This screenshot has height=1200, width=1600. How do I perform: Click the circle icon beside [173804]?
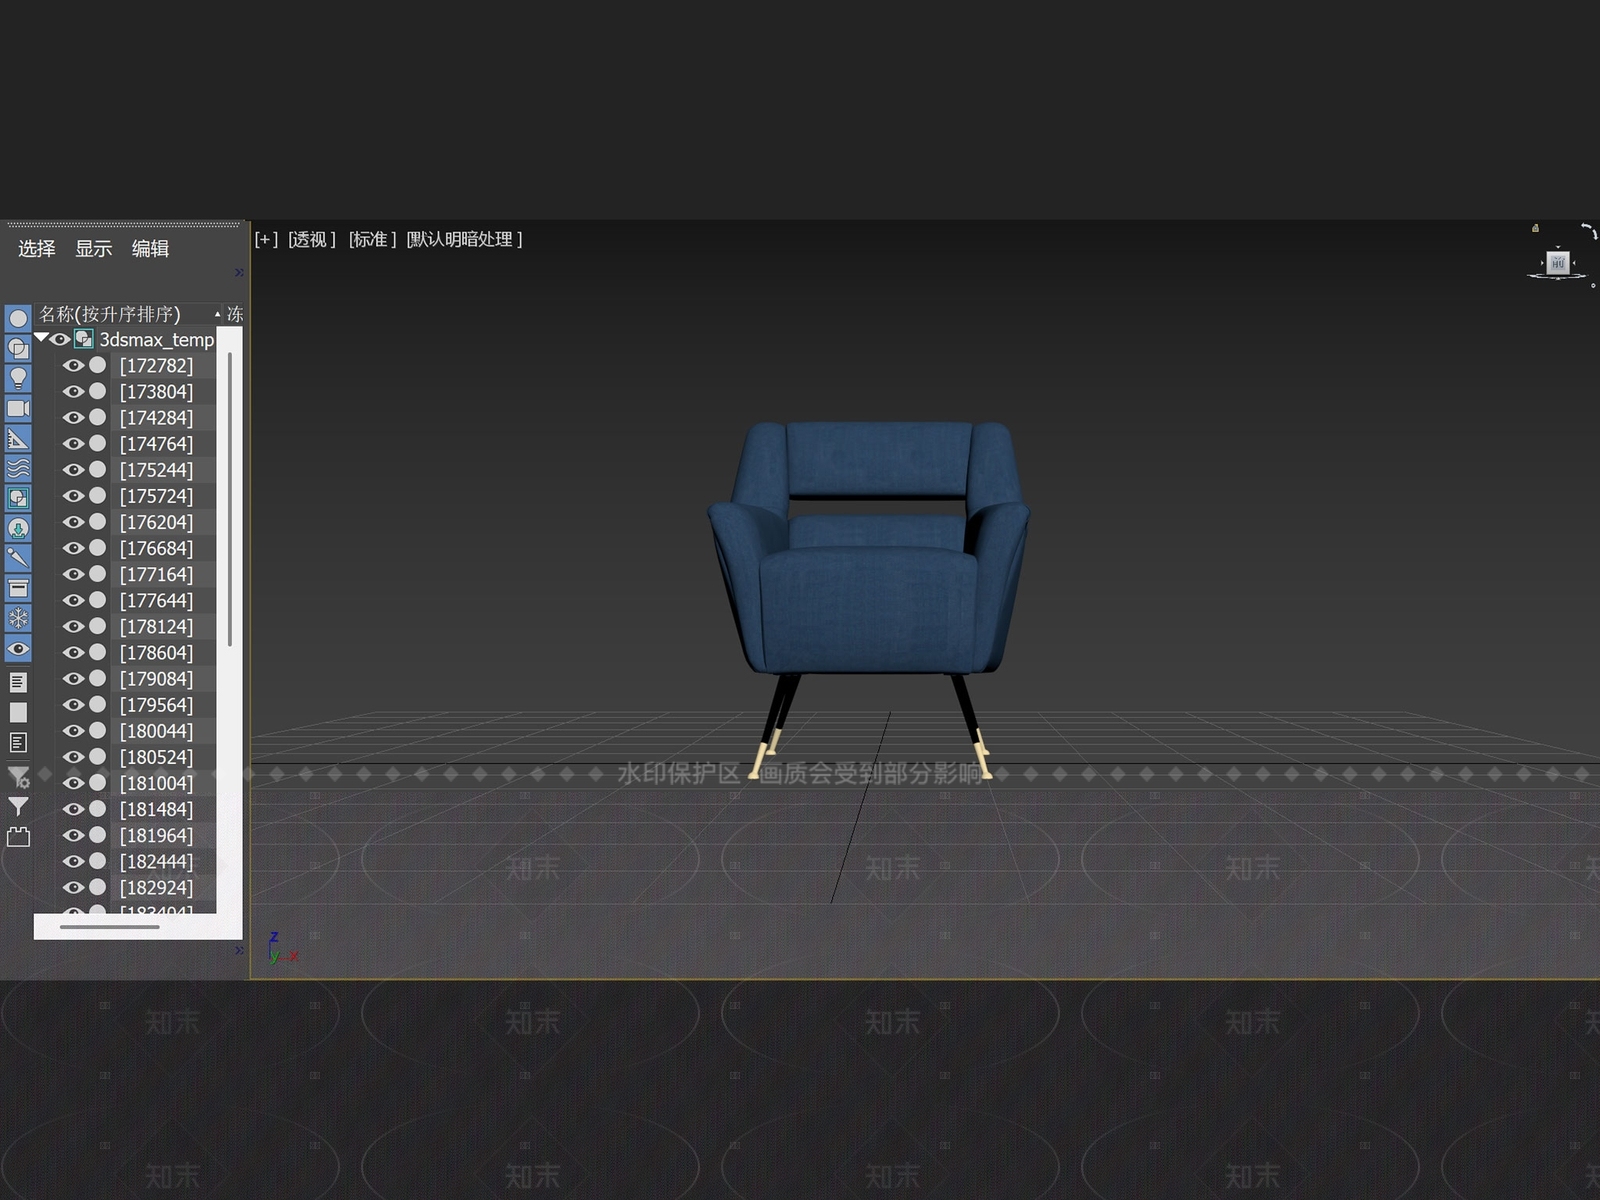tap(97, 391)
